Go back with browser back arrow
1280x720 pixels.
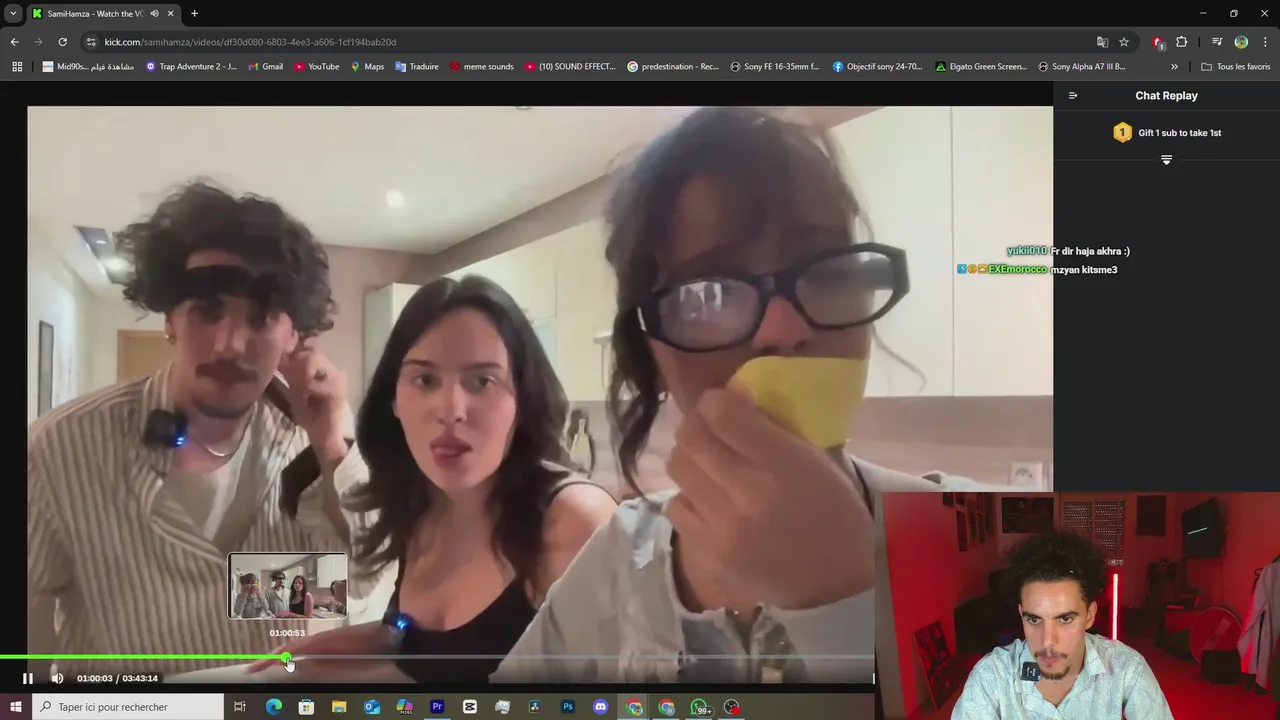tap(14, 42)
